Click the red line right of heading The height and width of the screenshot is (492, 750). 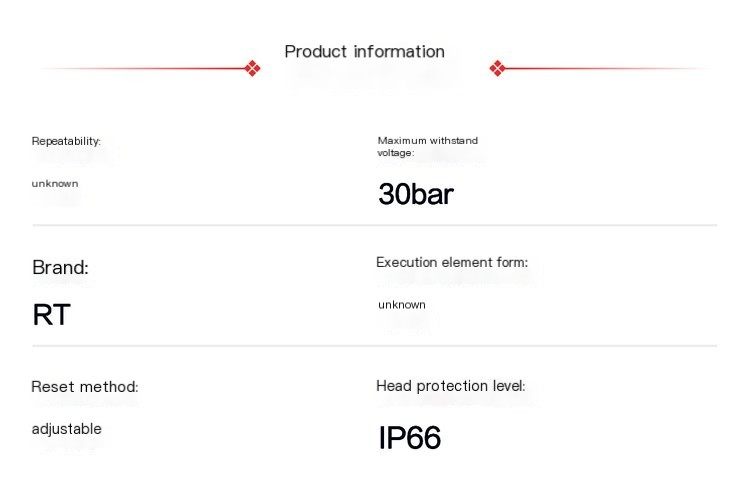606,68
